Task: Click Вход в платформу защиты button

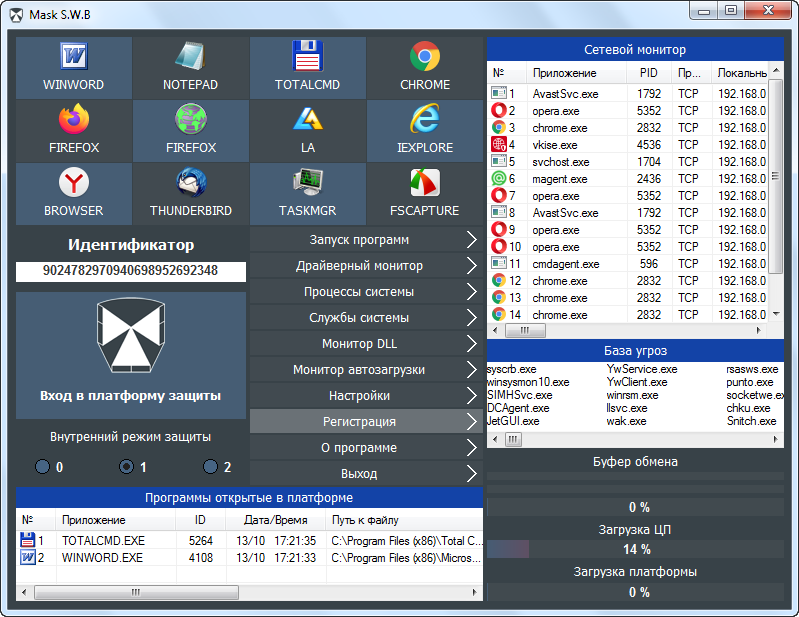Action: click(131, 355)
